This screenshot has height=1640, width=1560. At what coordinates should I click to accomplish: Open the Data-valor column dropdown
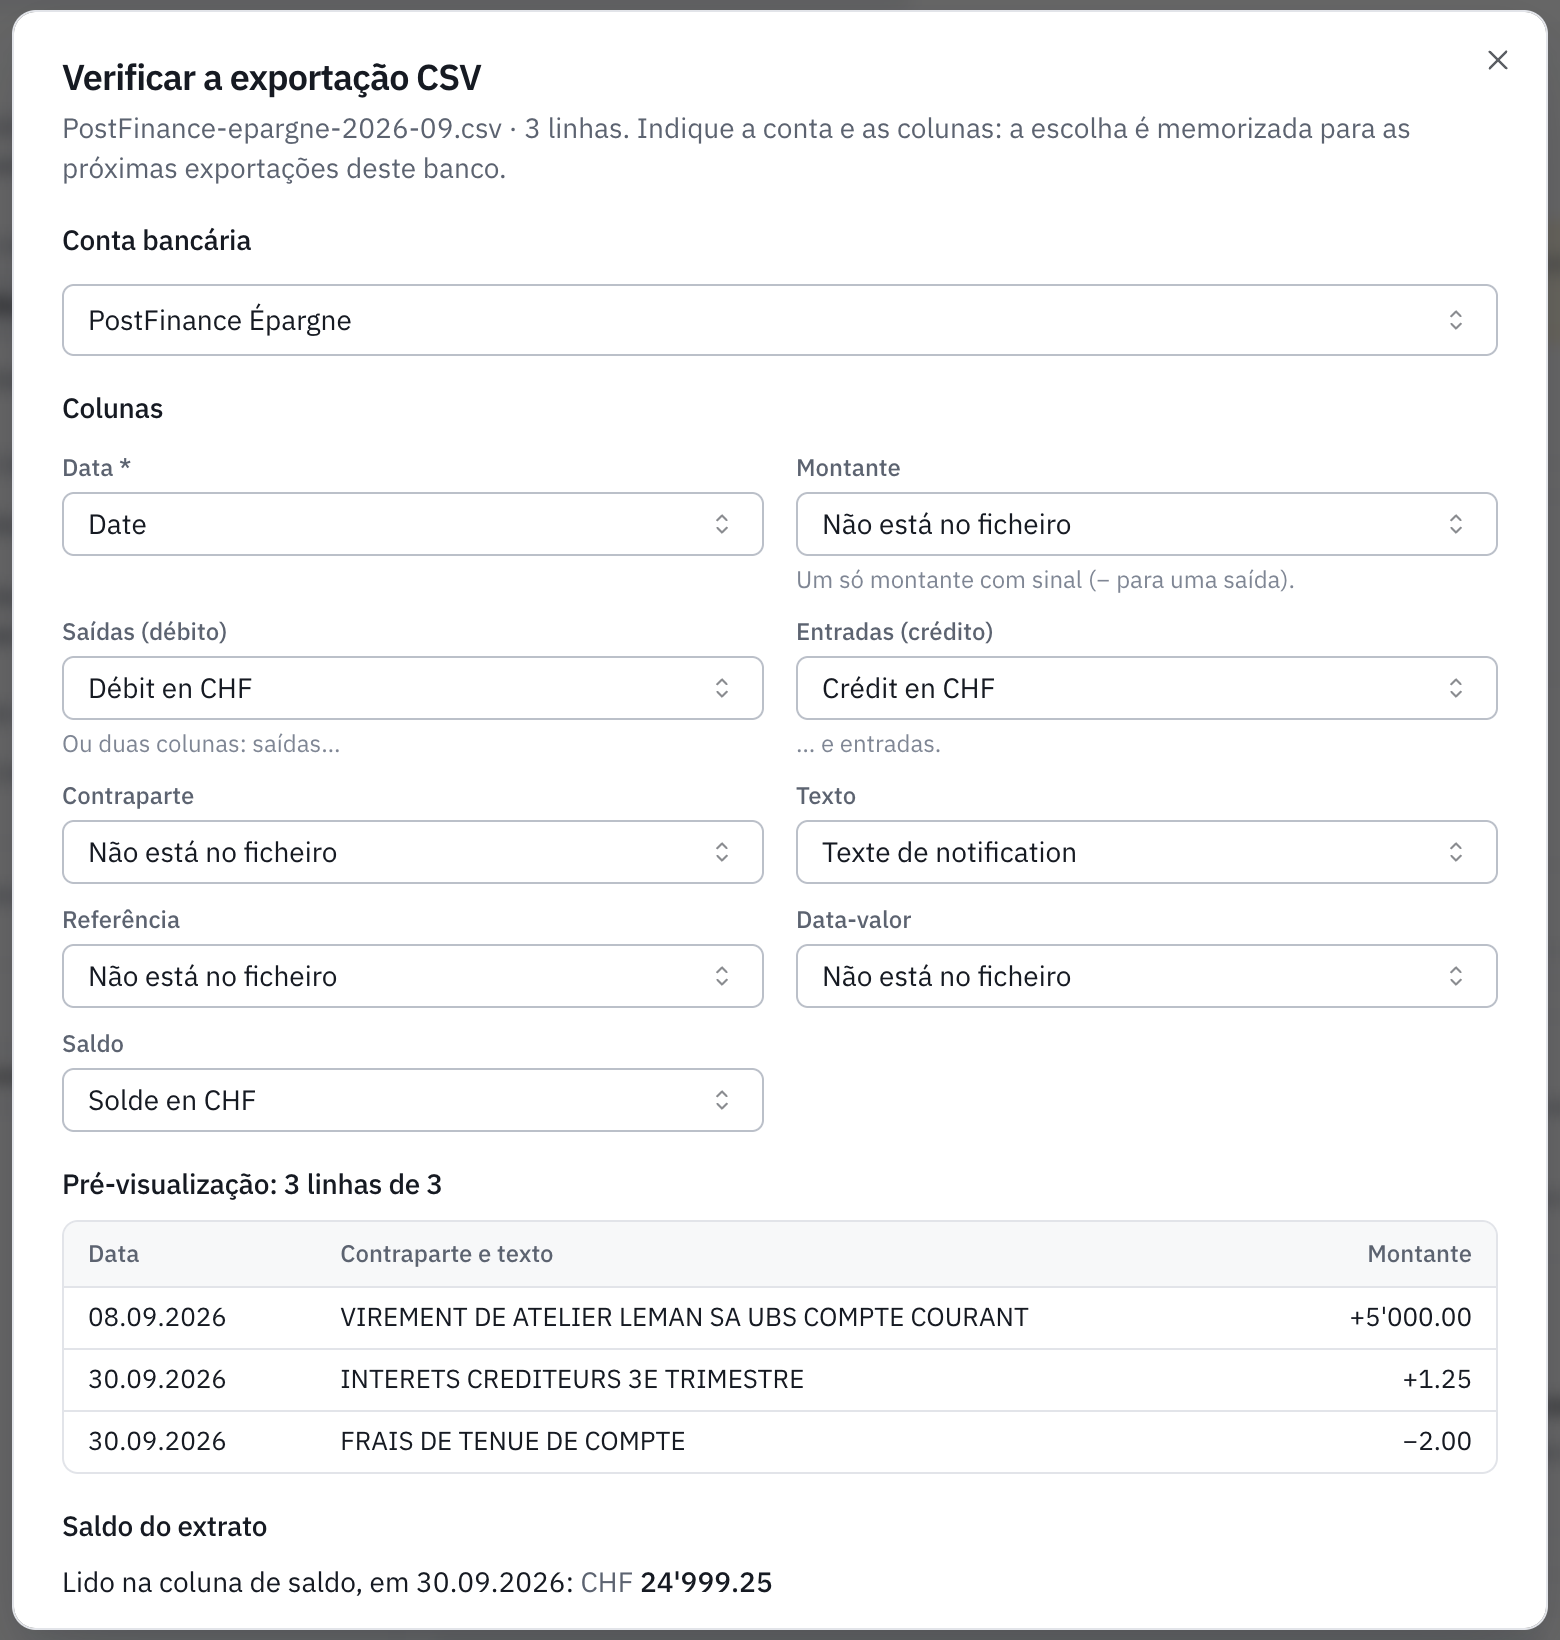point(1146,976)
